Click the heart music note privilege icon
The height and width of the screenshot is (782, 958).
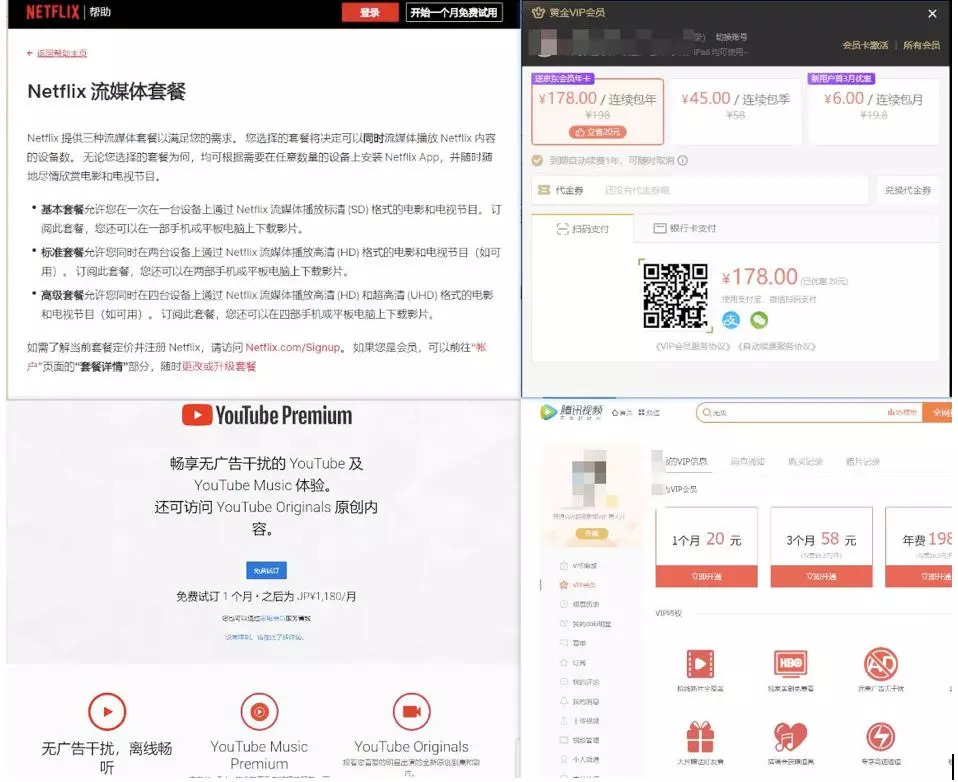(791, 737)
